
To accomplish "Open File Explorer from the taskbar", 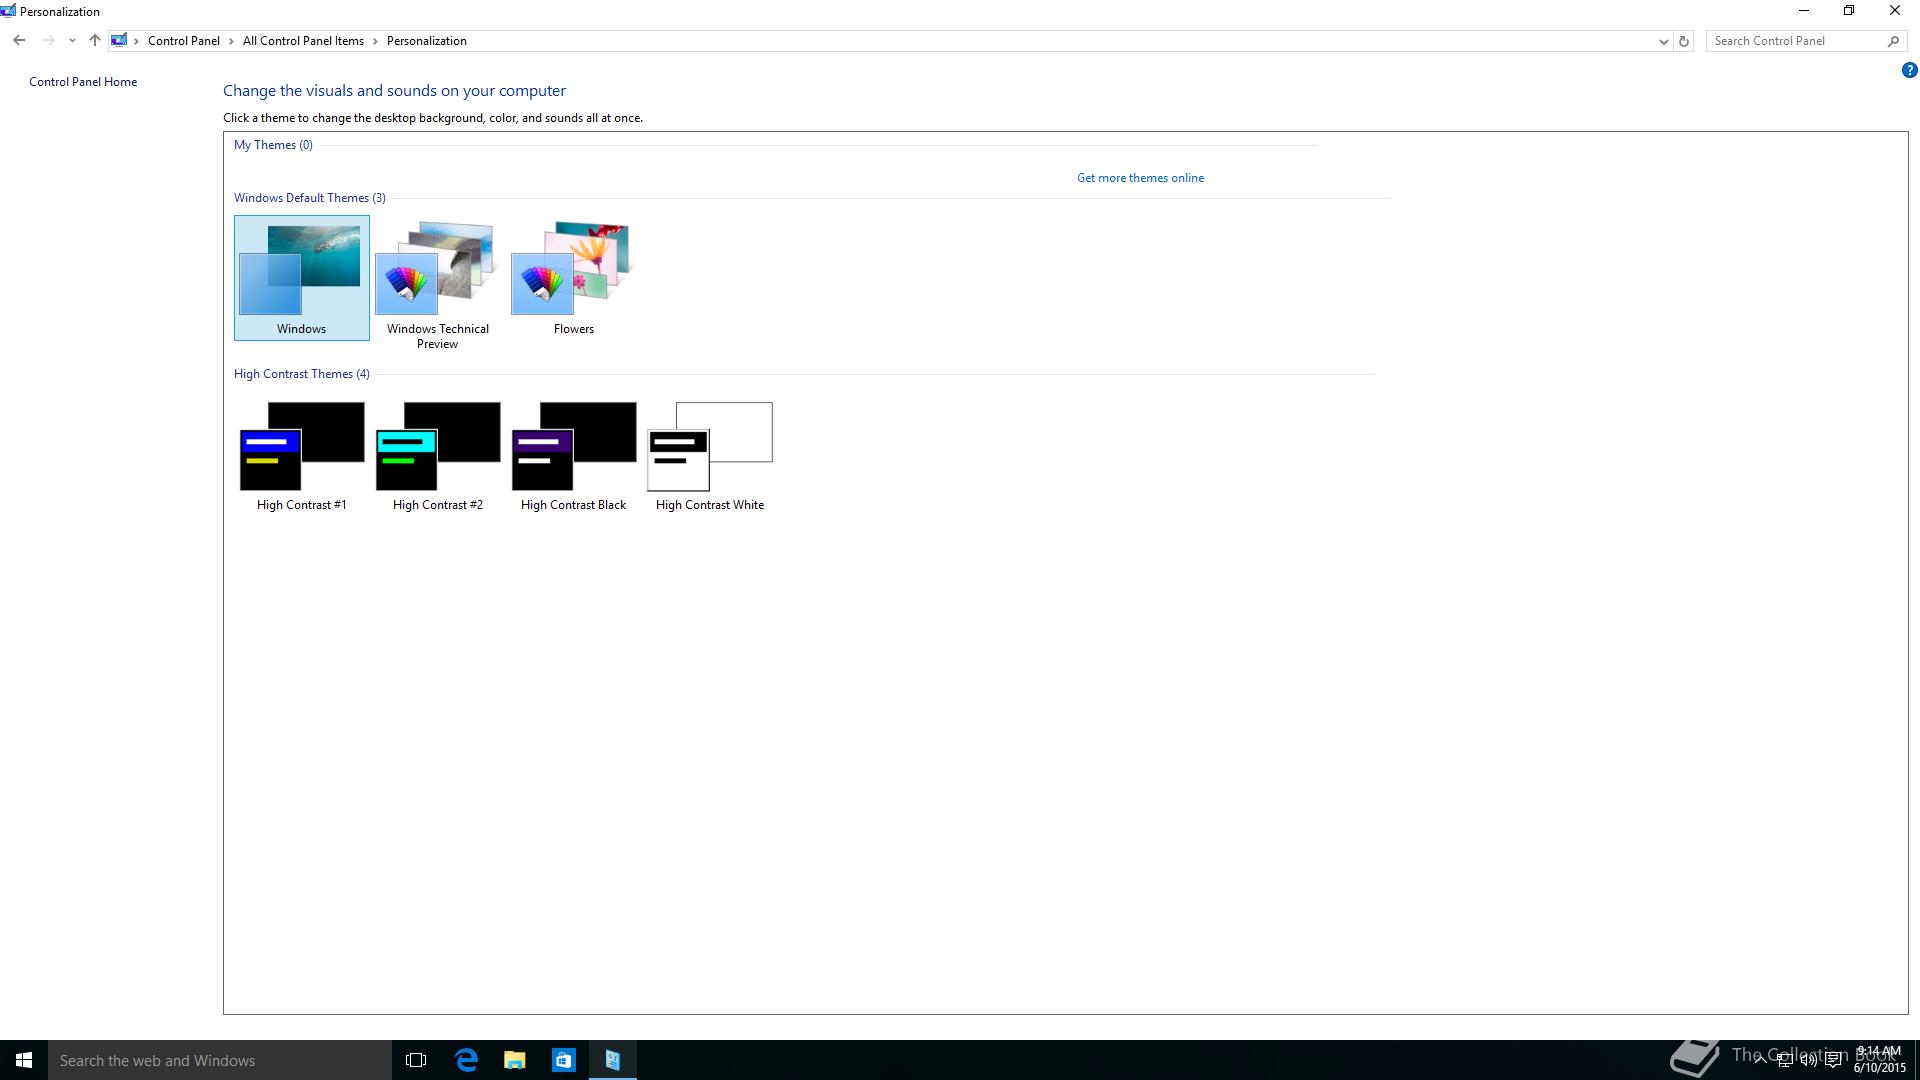I will (x=515, y=1060).
